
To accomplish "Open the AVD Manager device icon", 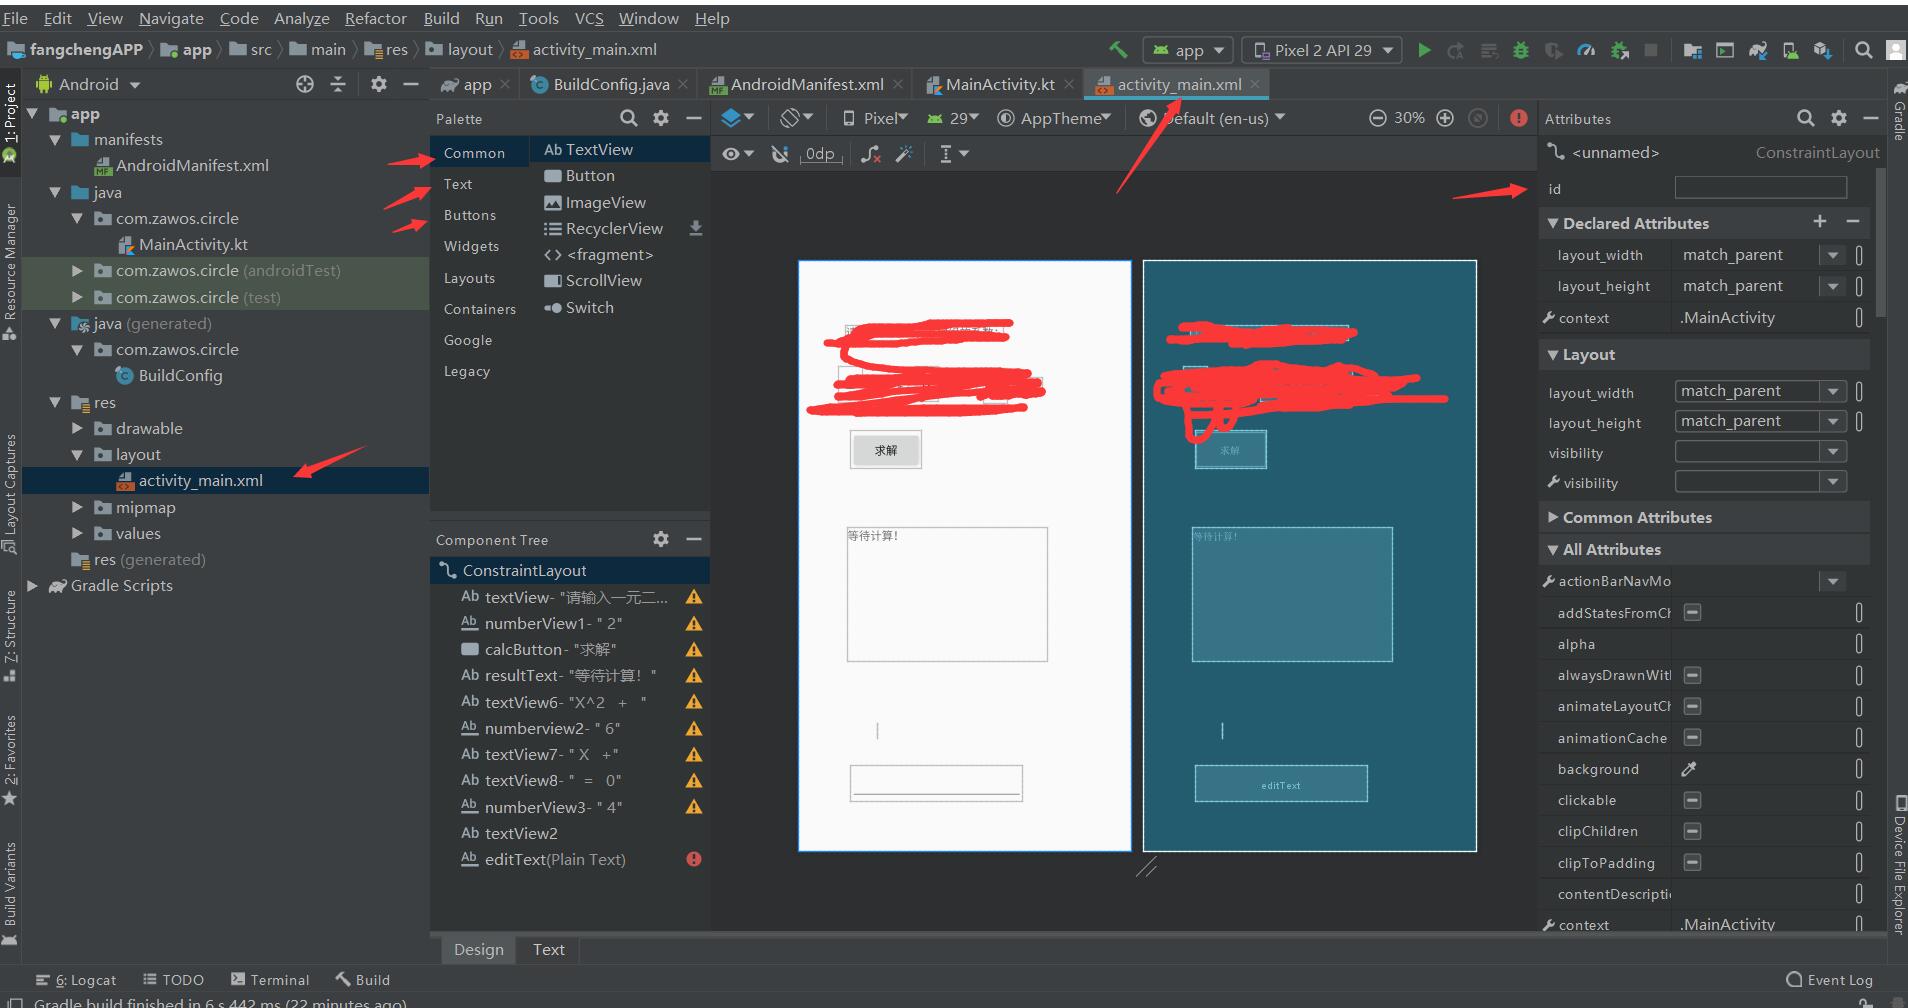I will click(1793, 50).
